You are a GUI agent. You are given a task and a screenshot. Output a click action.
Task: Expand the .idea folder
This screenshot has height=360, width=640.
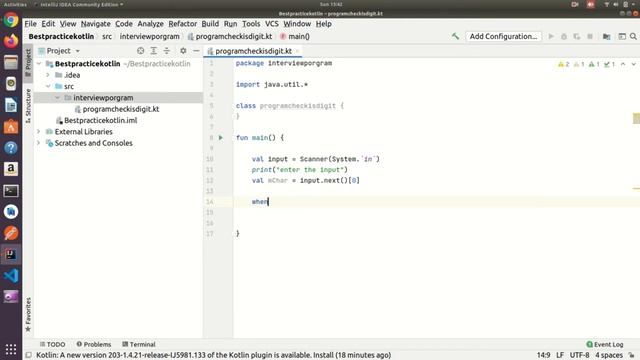pos(48,75)
